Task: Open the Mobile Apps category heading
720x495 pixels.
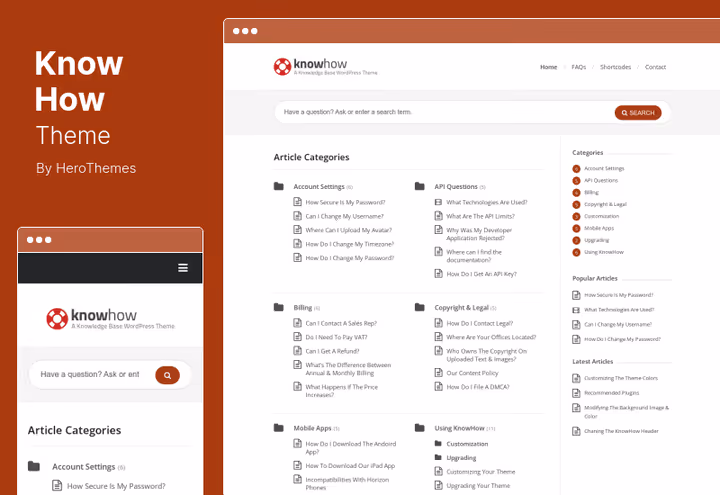Action: pyautogui.click(x=312, y=428)
